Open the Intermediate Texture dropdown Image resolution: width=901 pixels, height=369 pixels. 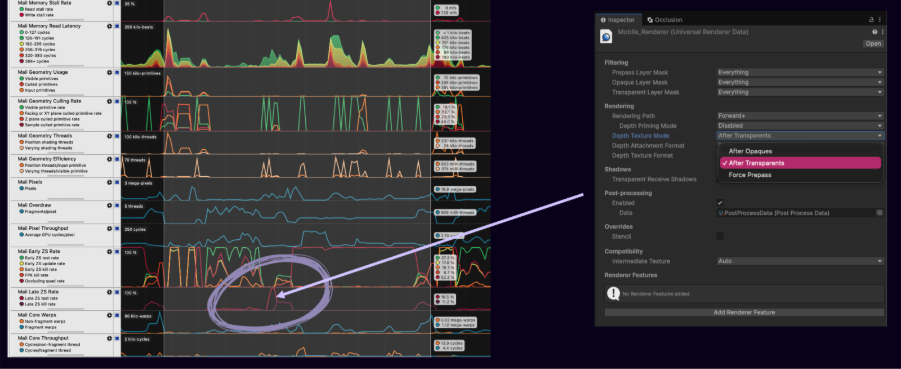(x=800, y=261)
